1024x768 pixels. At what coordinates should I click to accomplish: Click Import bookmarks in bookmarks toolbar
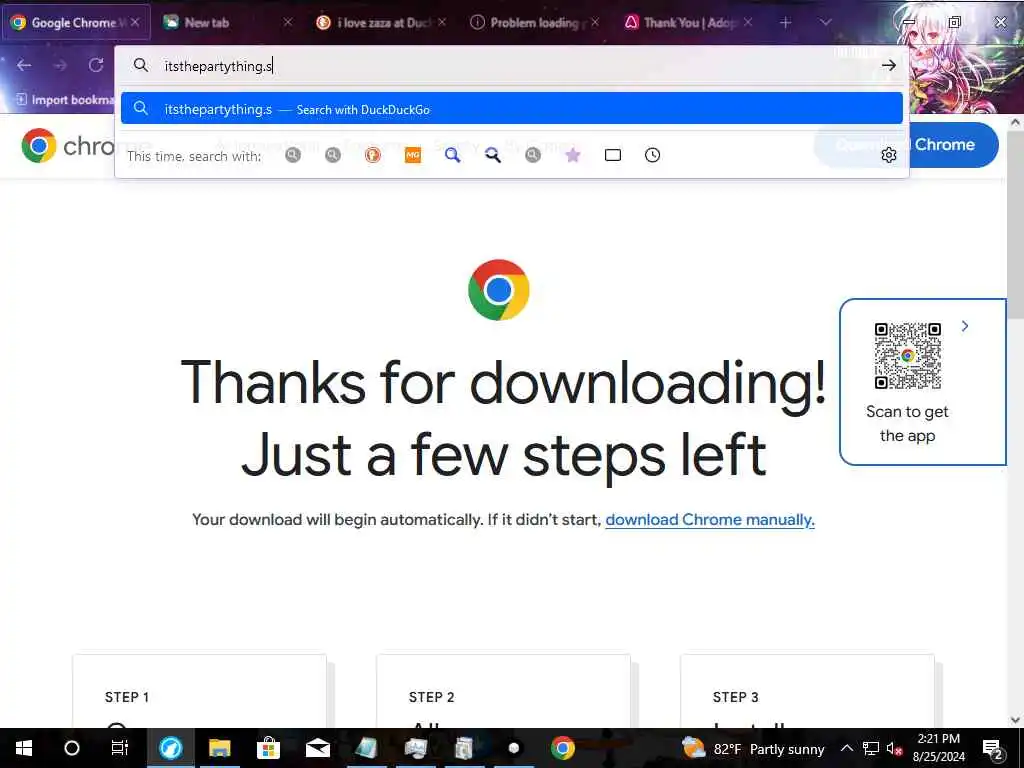(65, 100)
